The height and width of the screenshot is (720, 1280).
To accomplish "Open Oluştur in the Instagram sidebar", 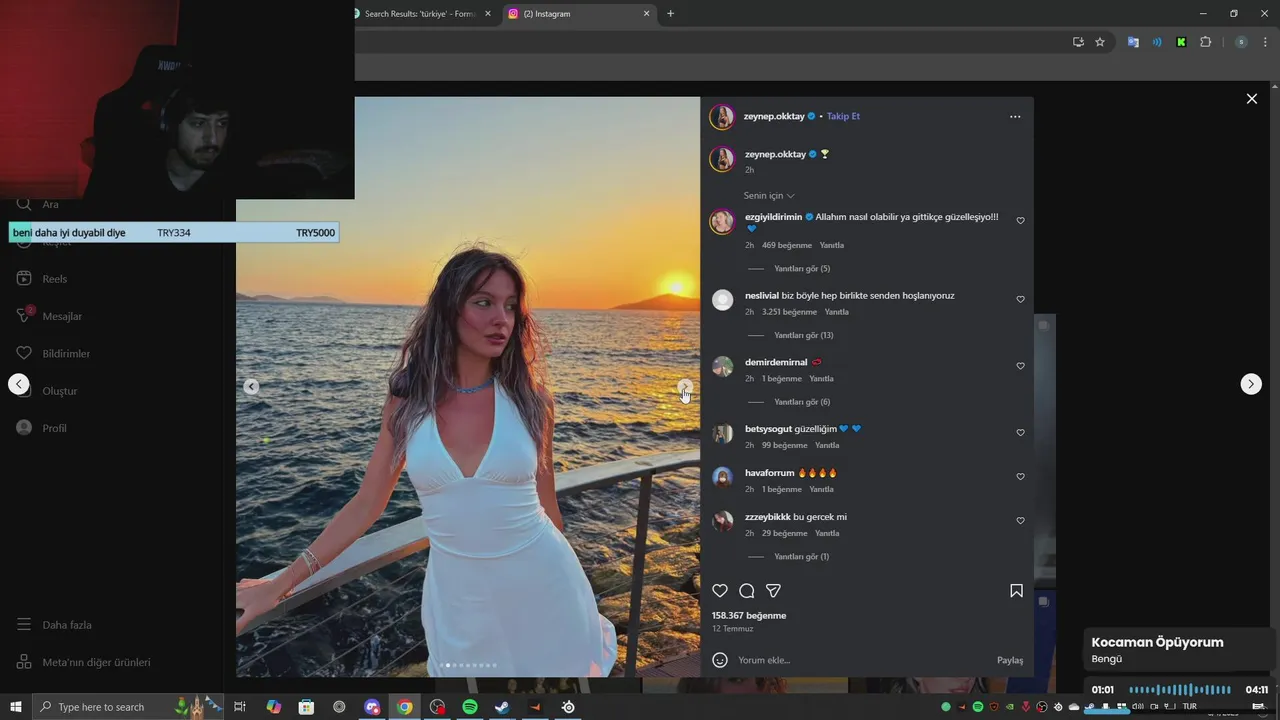I will tap(47, 391).
